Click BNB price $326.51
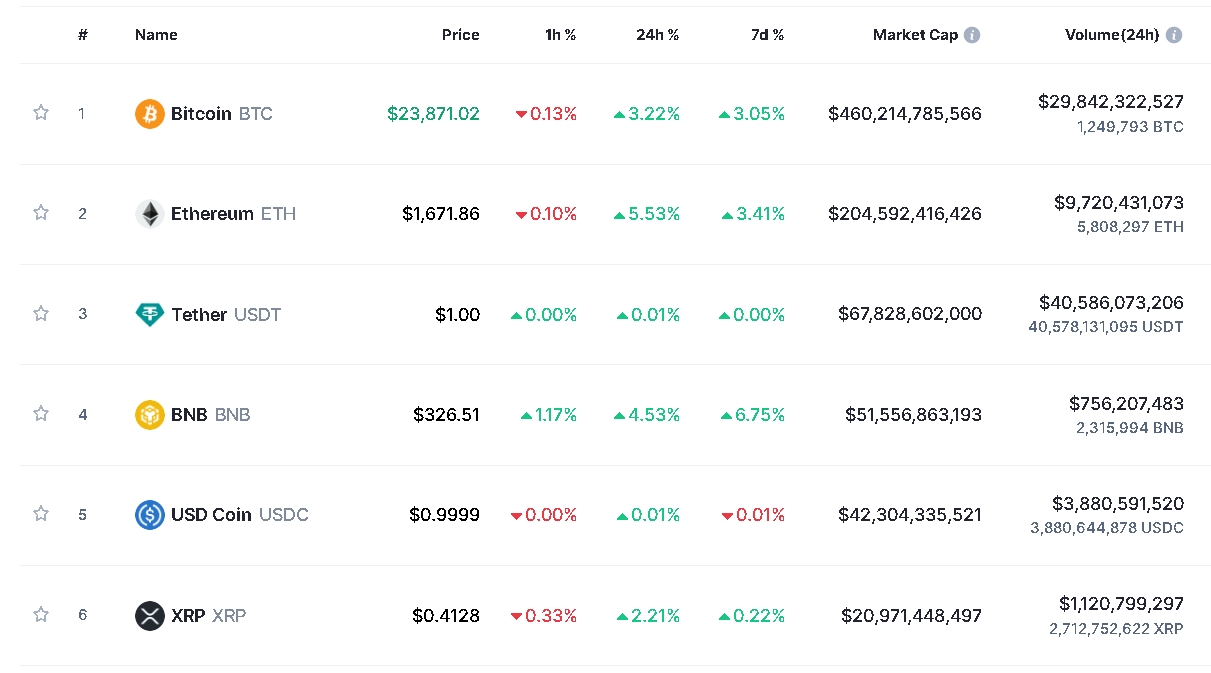Viewport: 1211px width, 673px height. (x=446, y=414)
